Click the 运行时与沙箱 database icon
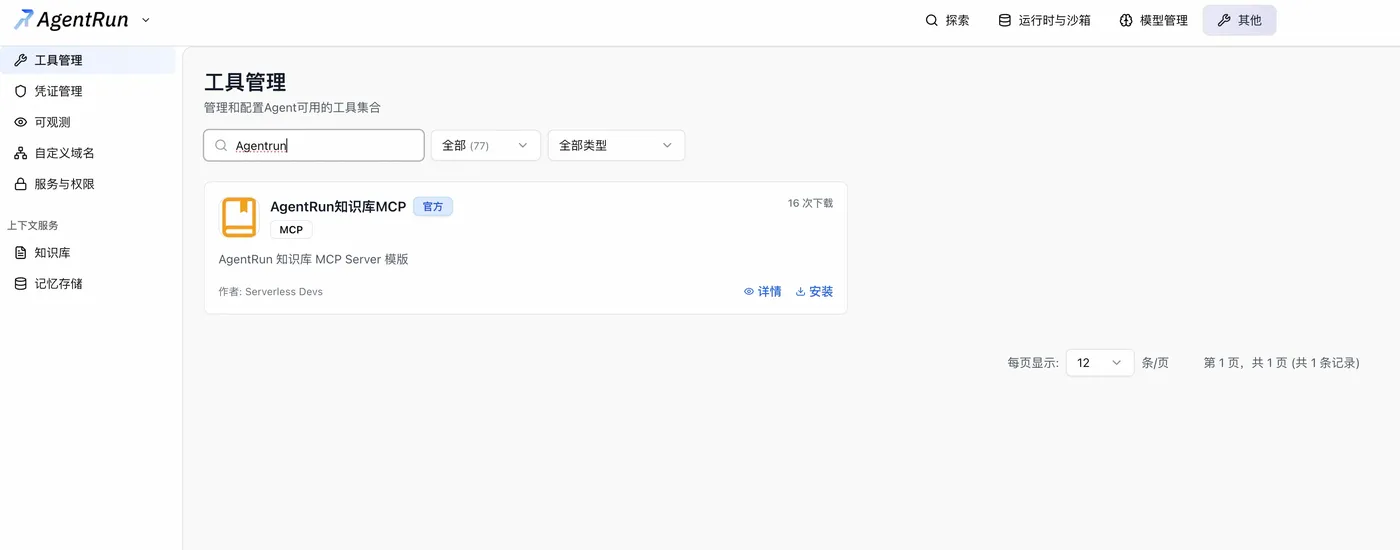1400x550 pixels. coord(1005,20)
